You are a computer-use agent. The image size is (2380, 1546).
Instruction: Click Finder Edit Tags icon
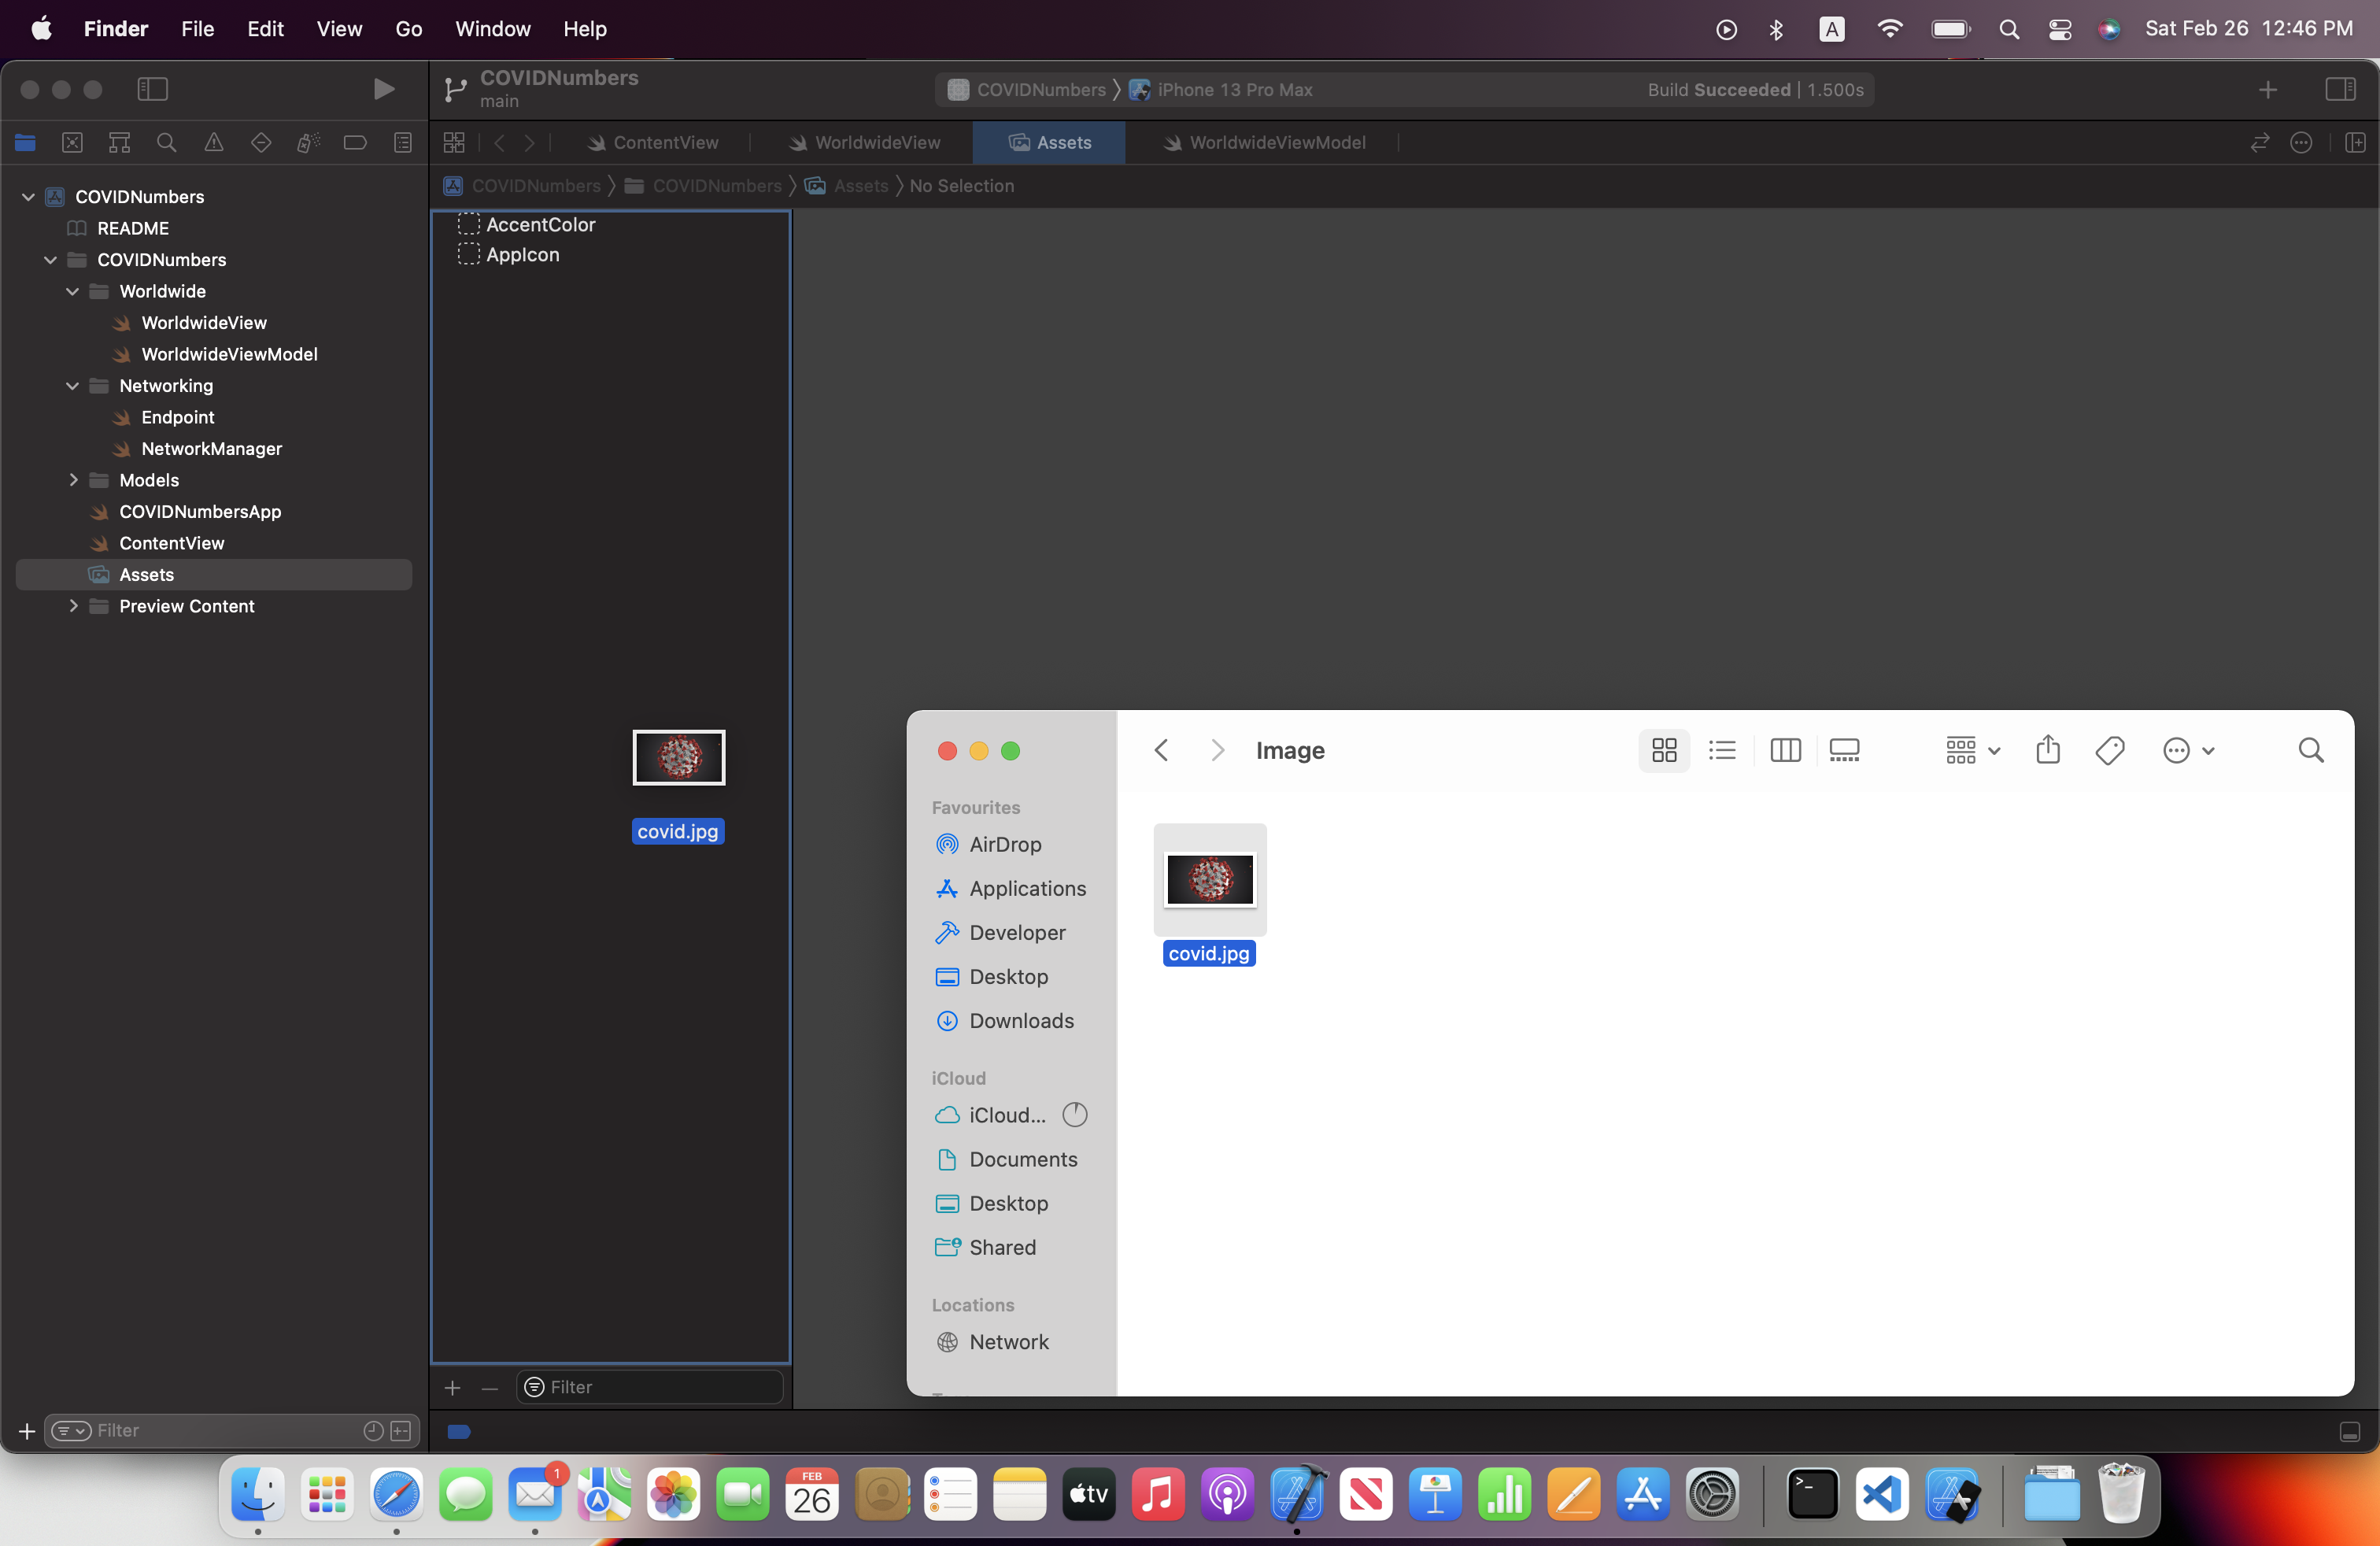tap(2109, 750)
